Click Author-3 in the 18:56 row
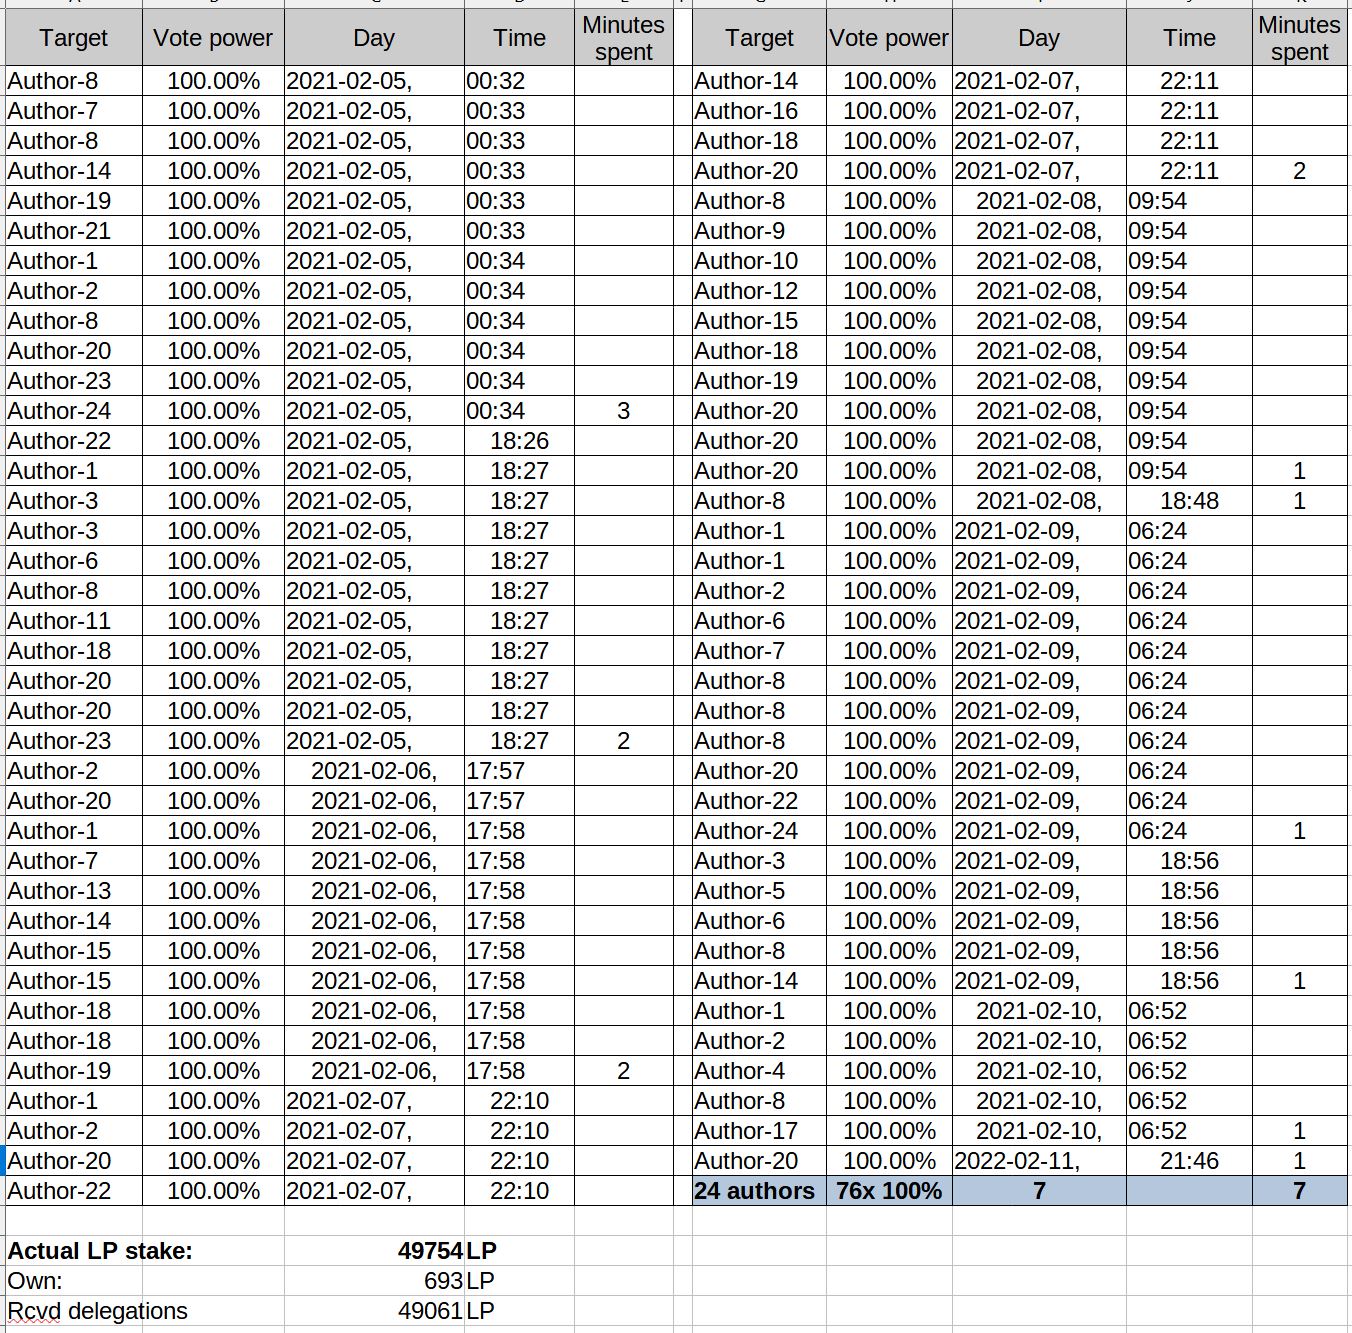This screenshot has height=1333, width=1352. tap(759, 861)
